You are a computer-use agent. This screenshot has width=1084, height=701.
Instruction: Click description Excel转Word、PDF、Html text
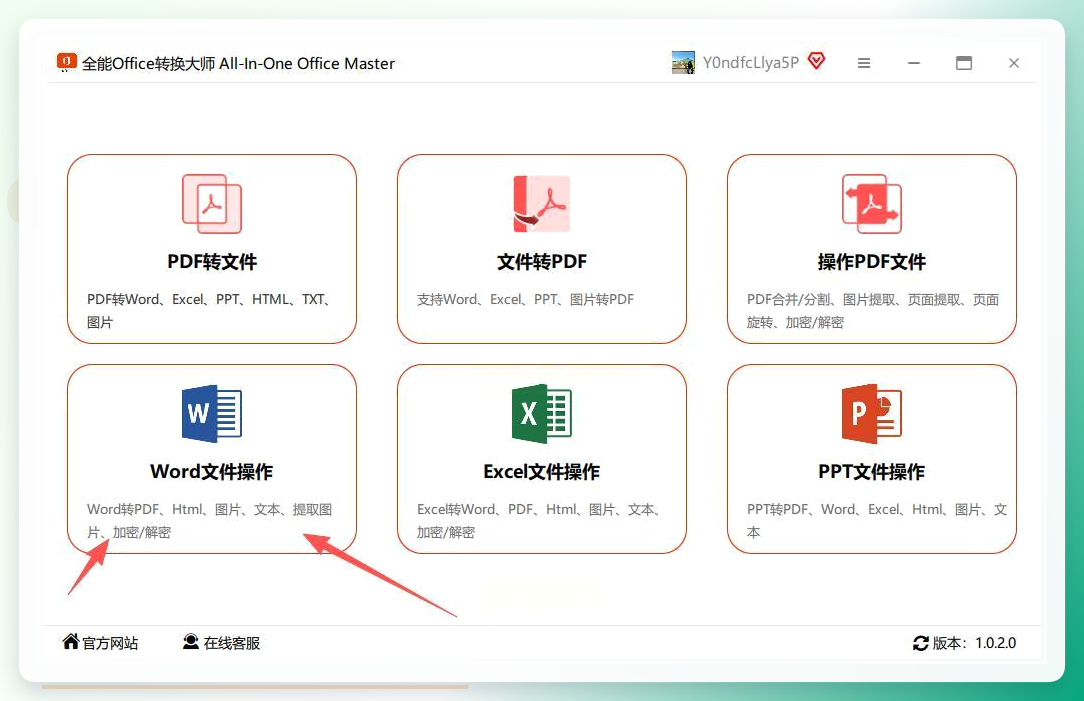(539, 521)
